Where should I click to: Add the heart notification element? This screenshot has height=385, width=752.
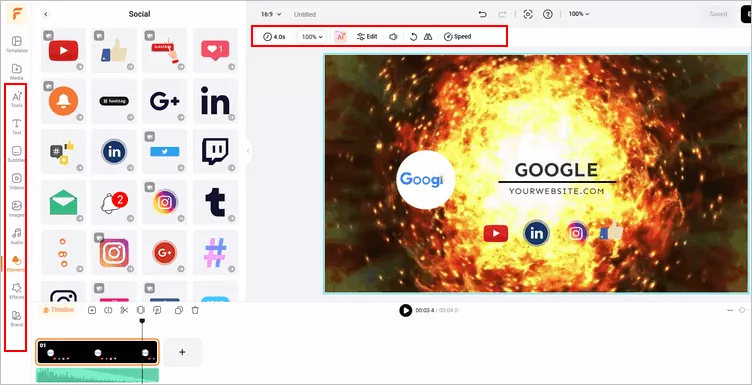coord(215,50)
